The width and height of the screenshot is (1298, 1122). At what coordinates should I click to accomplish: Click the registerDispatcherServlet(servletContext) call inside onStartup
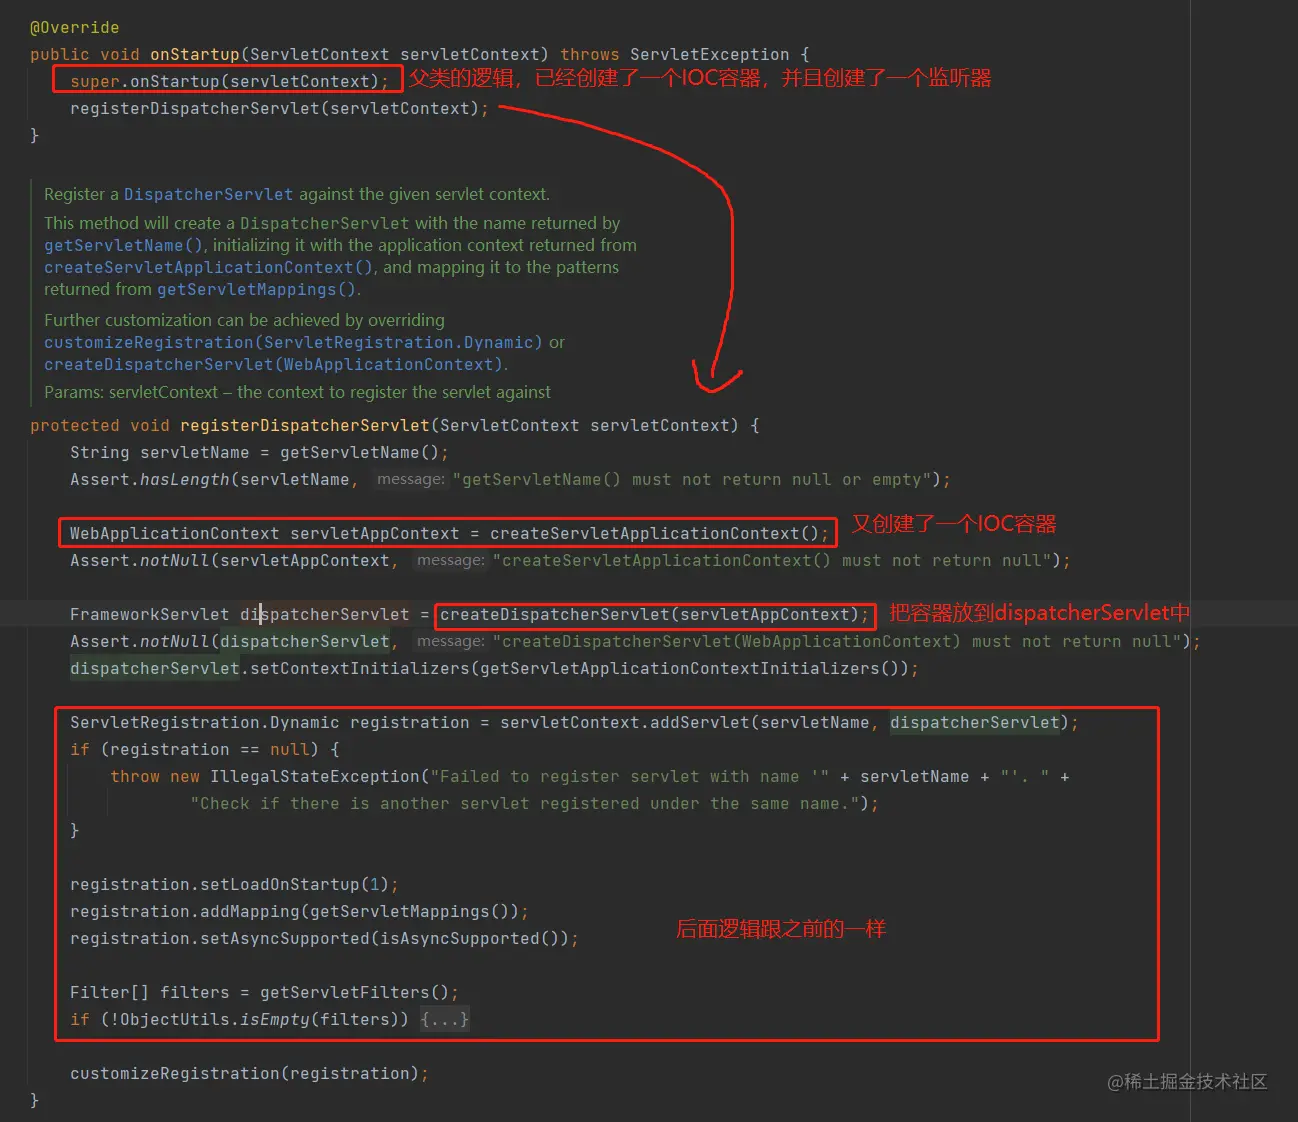coord(275,108)
